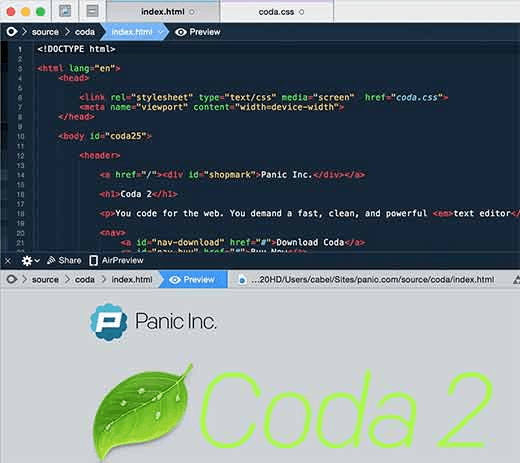Click the 'You code for the web' paragraph line
Viewport: 520px width, 463px height.
[310, 213]
